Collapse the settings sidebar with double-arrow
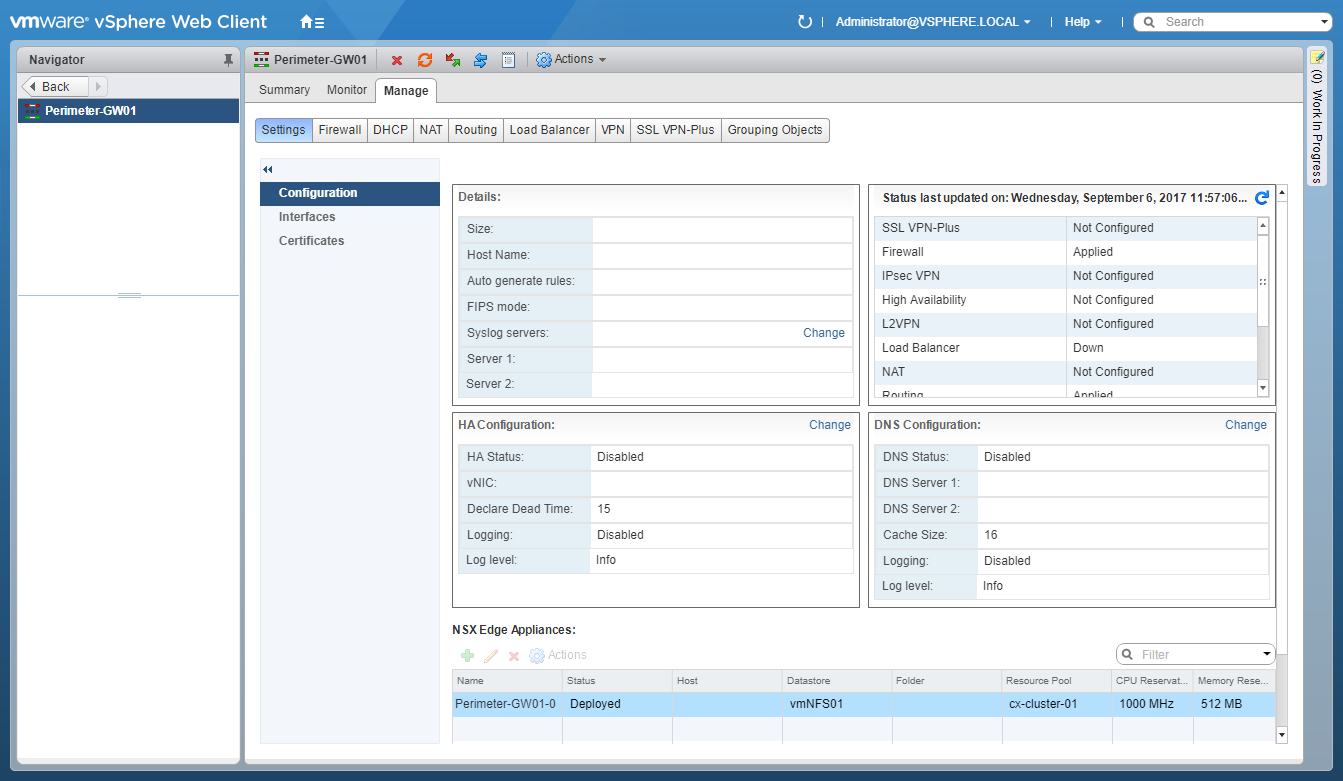The width and height of the screenshot is (1343, 781). click(x=268, y=170)
